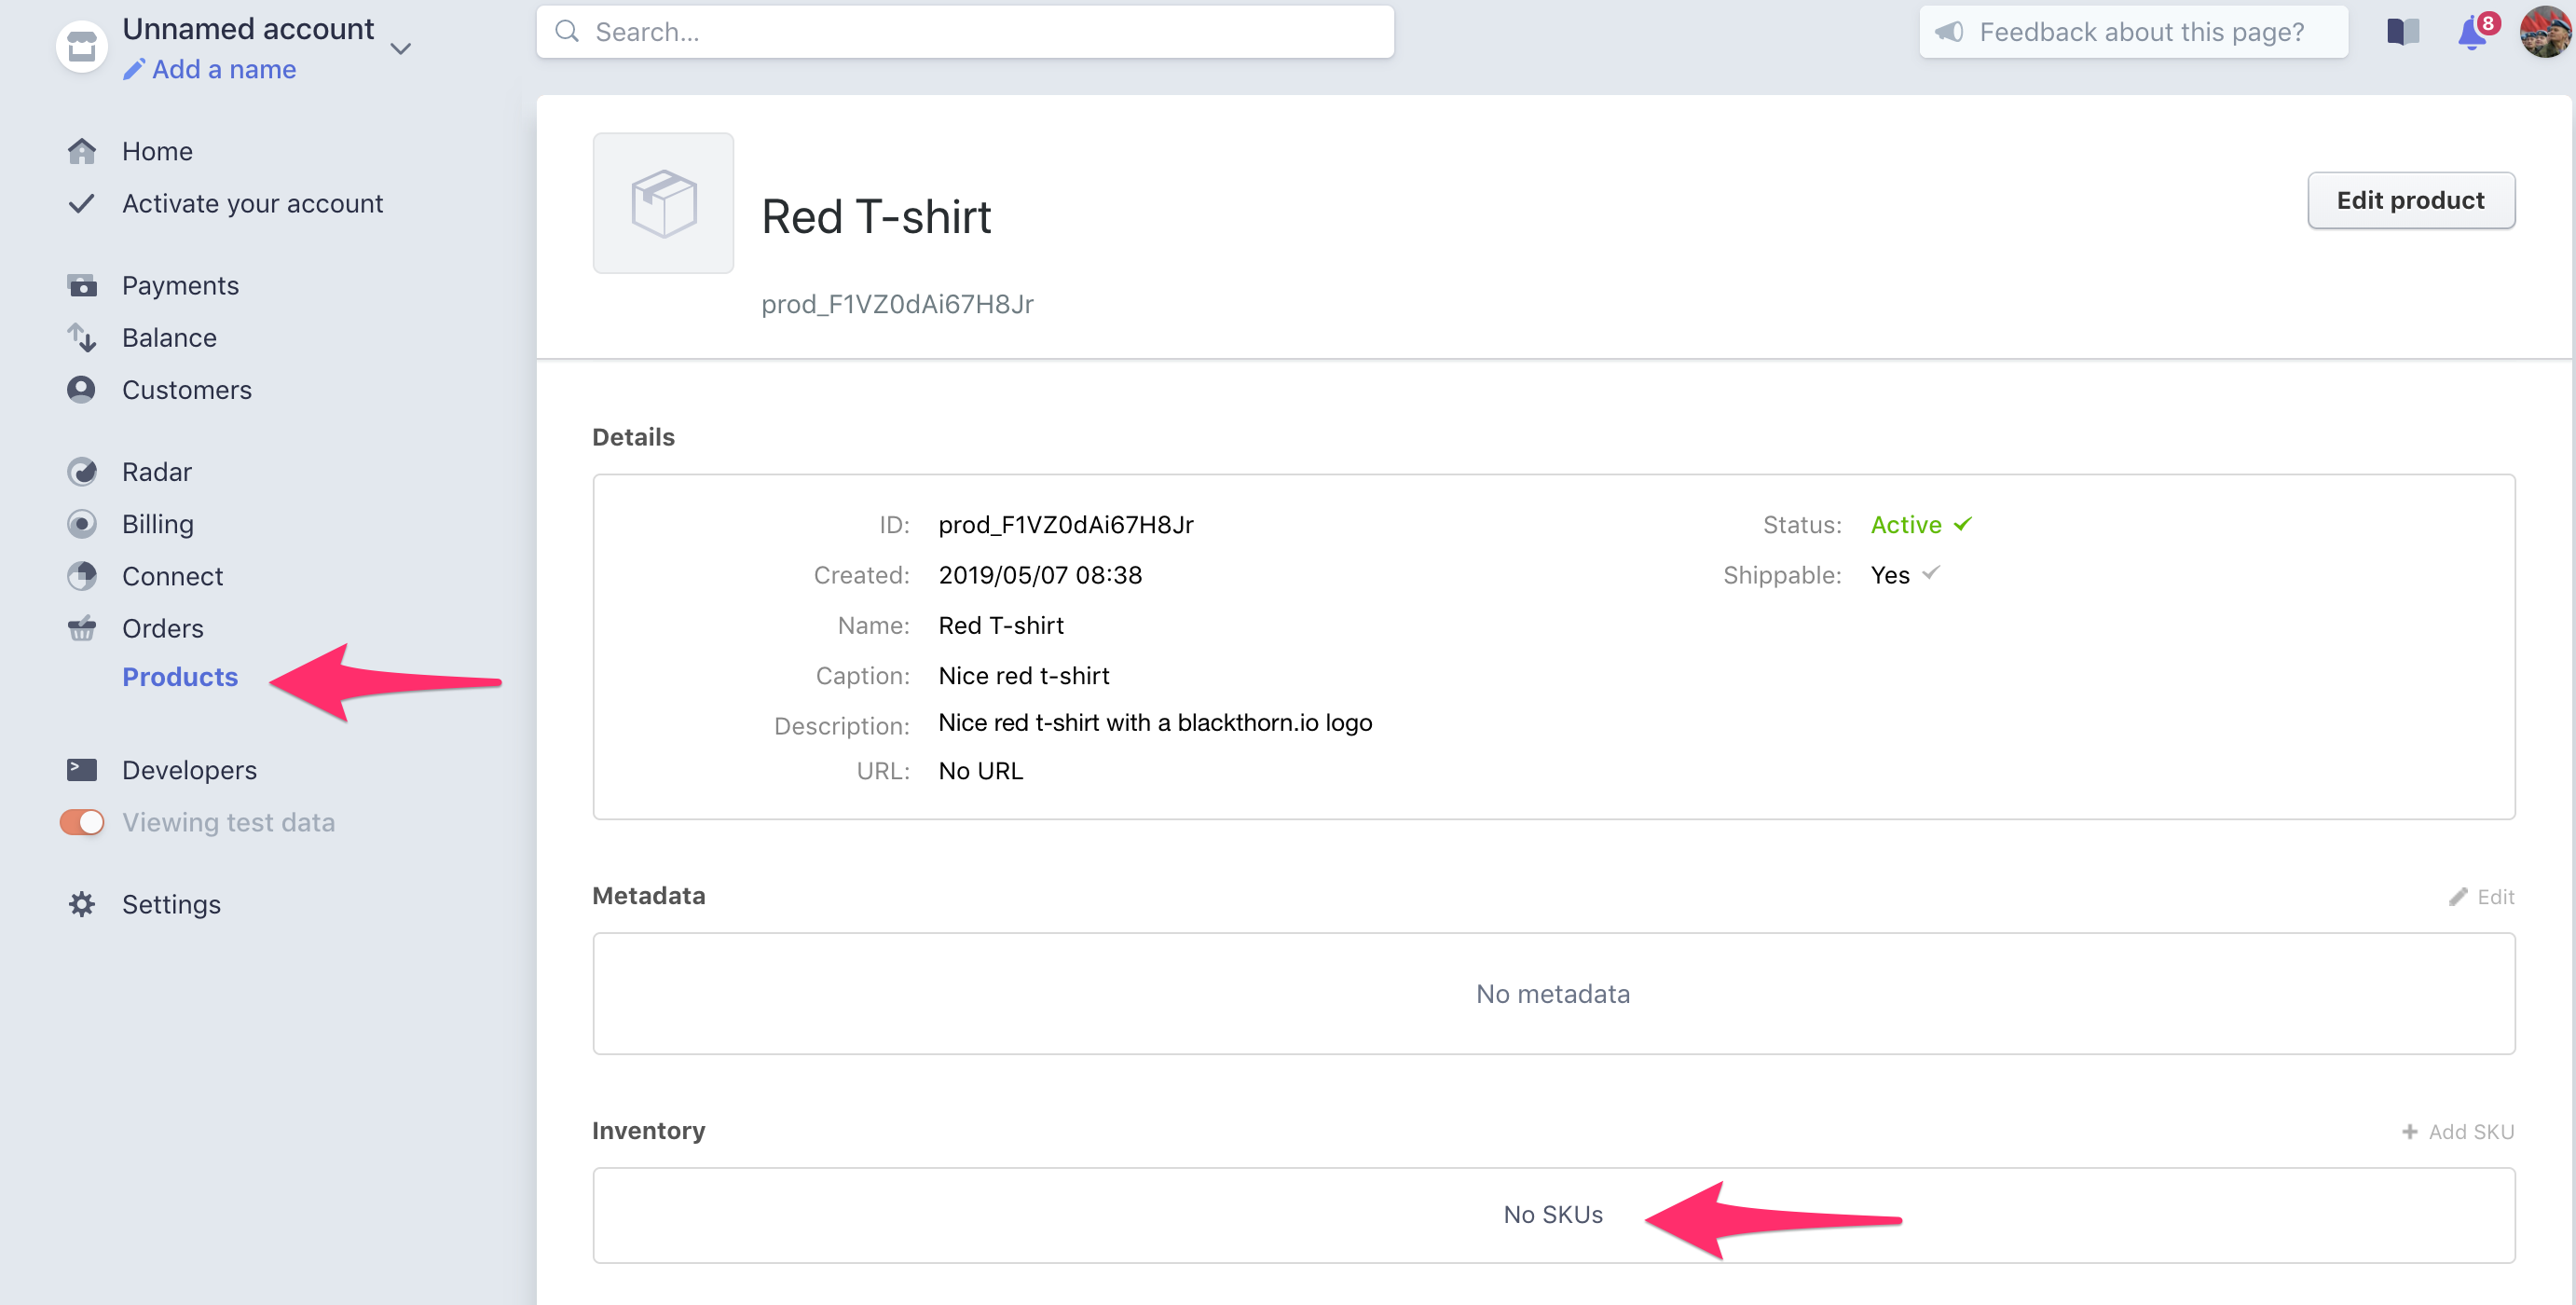The width and height of the screenshot is (2576, 1305).
Task: Focus the Search input field
Action: click(965, 32)
